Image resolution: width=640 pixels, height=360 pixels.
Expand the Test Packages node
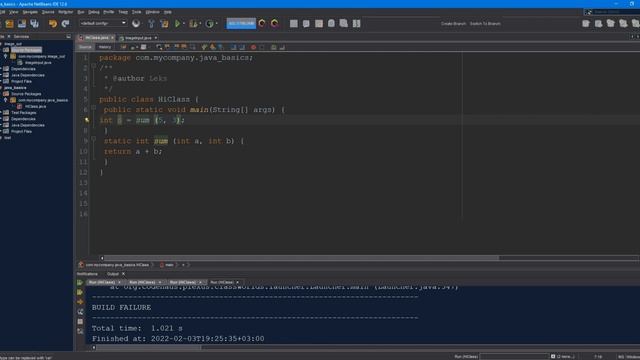(x=1, y=112)
